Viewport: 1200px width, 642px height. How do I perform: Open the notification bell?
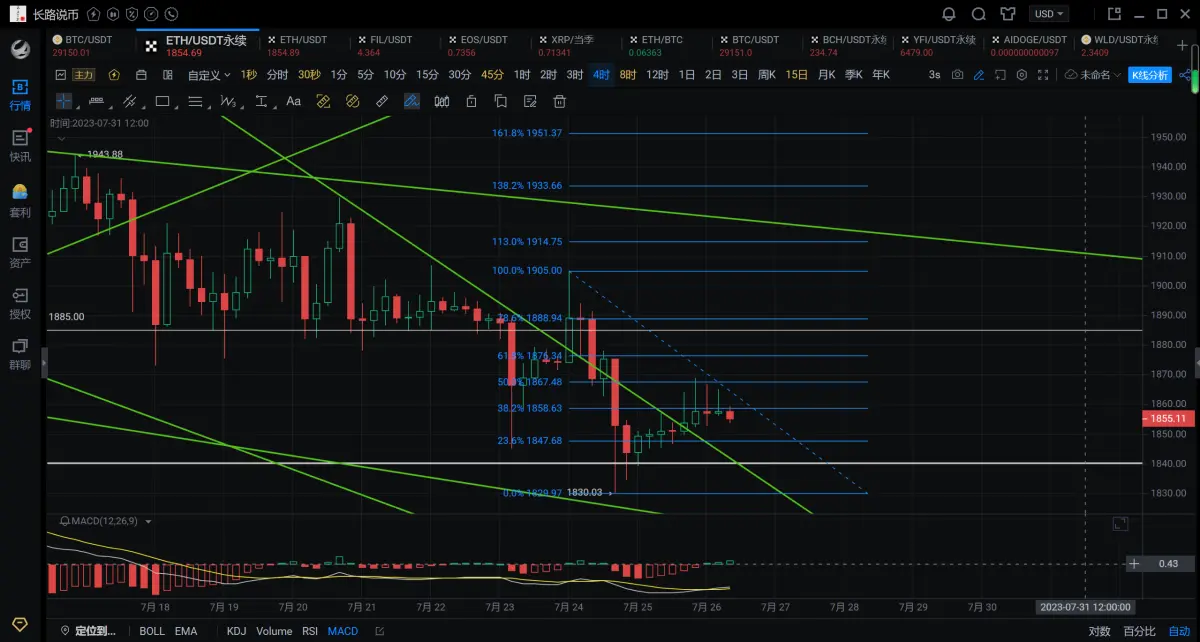pyautogui.click(x=949, y=14)
